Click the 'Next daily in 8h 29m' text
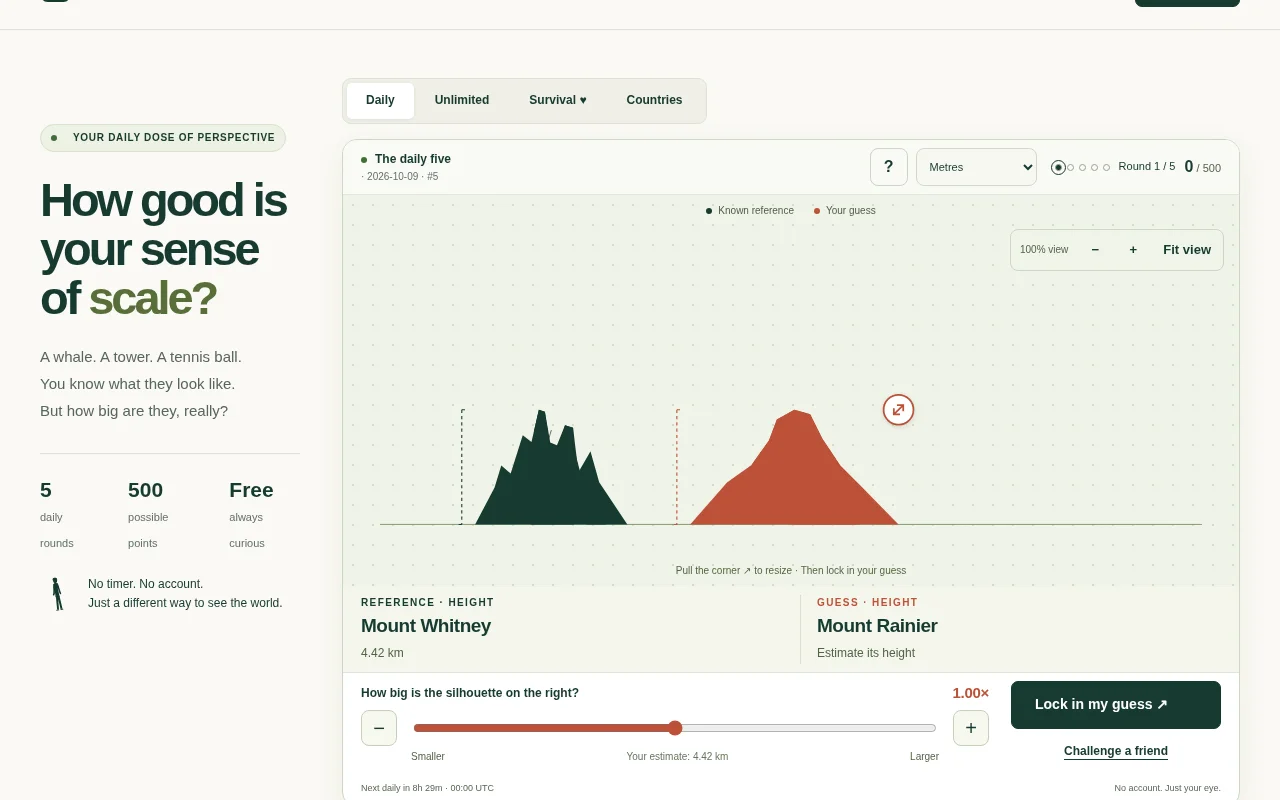The height and width of the screenshot is (800, 1280). tap(427, 788)
